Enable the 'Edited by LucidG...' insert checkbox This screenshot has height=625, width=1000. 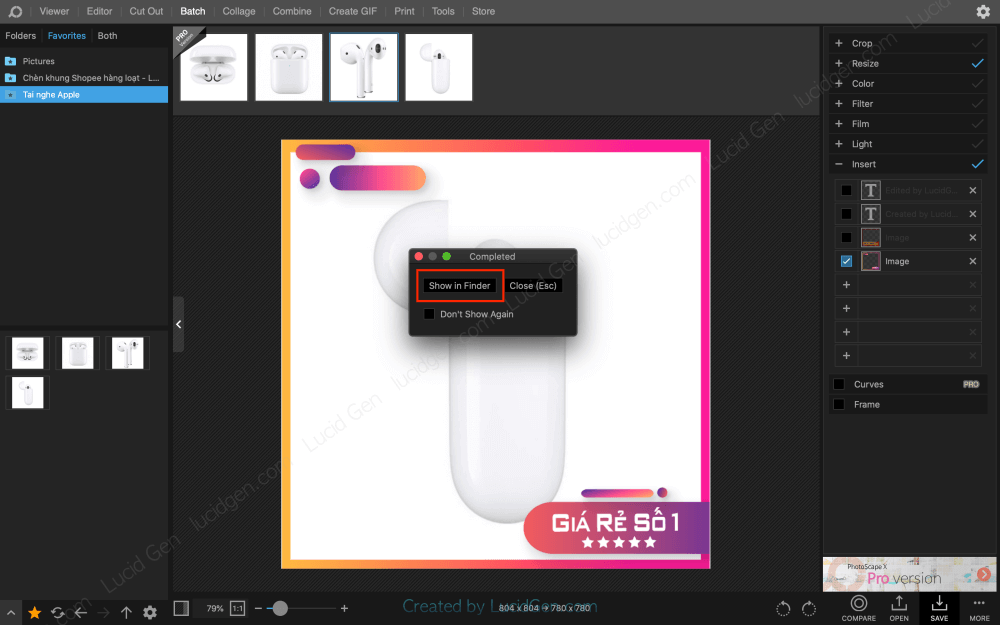[846, 190]
